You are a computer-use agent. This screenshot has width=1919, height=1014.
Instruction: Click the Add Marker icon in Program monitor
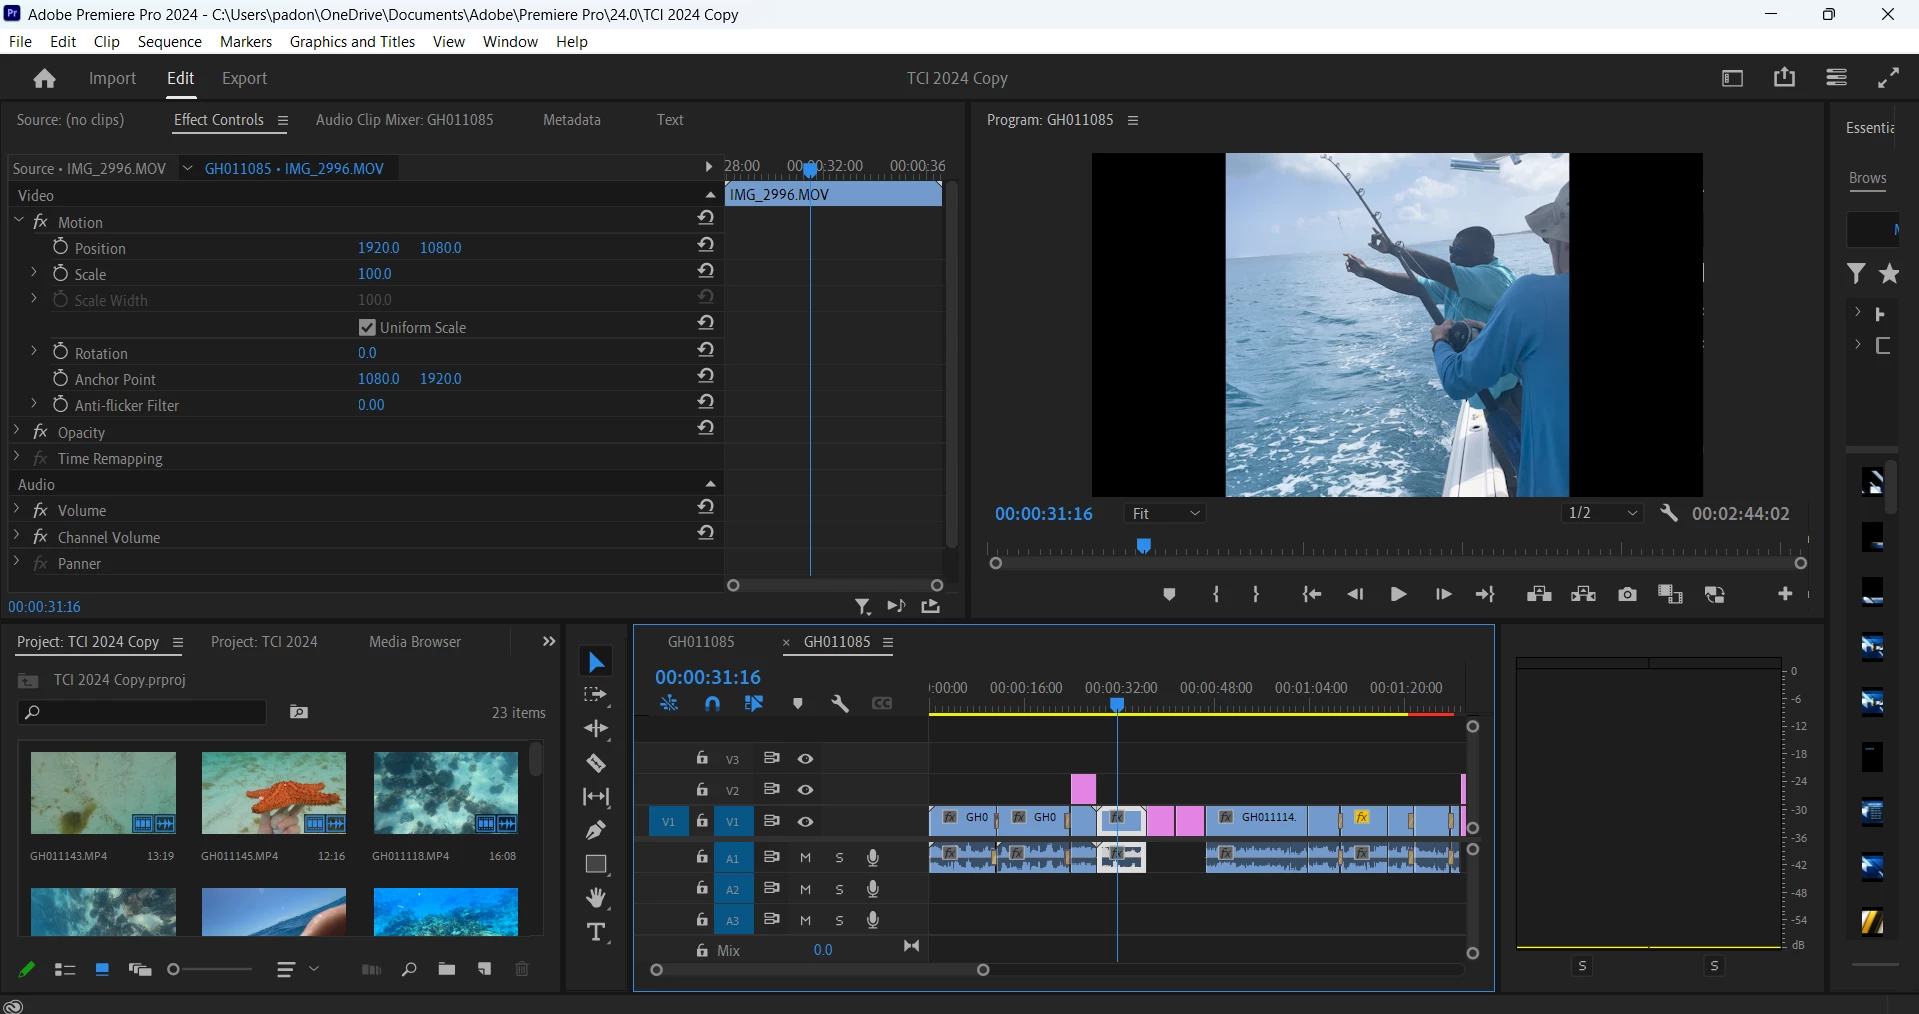click(1169, 595)
